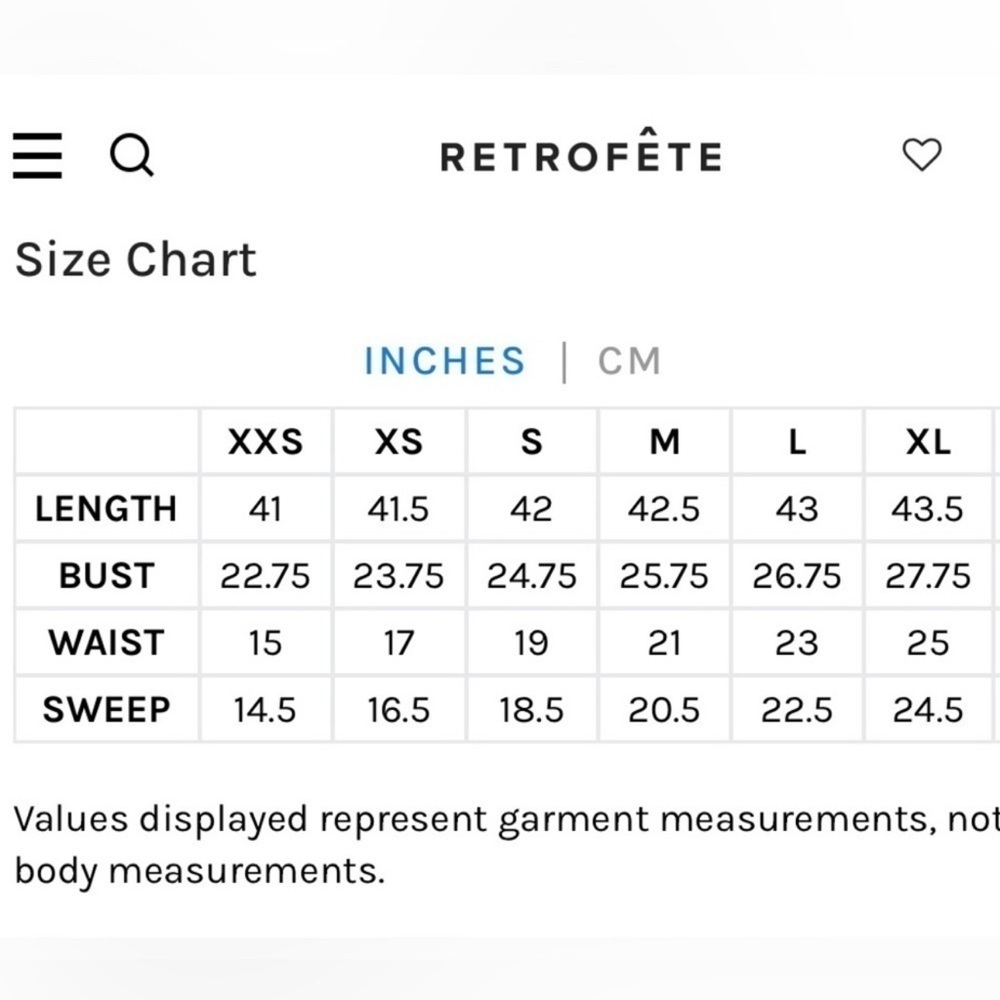This screenshot has height=1000, width=1000.
Task: Click the search magnifier icon
Action: 131,155
